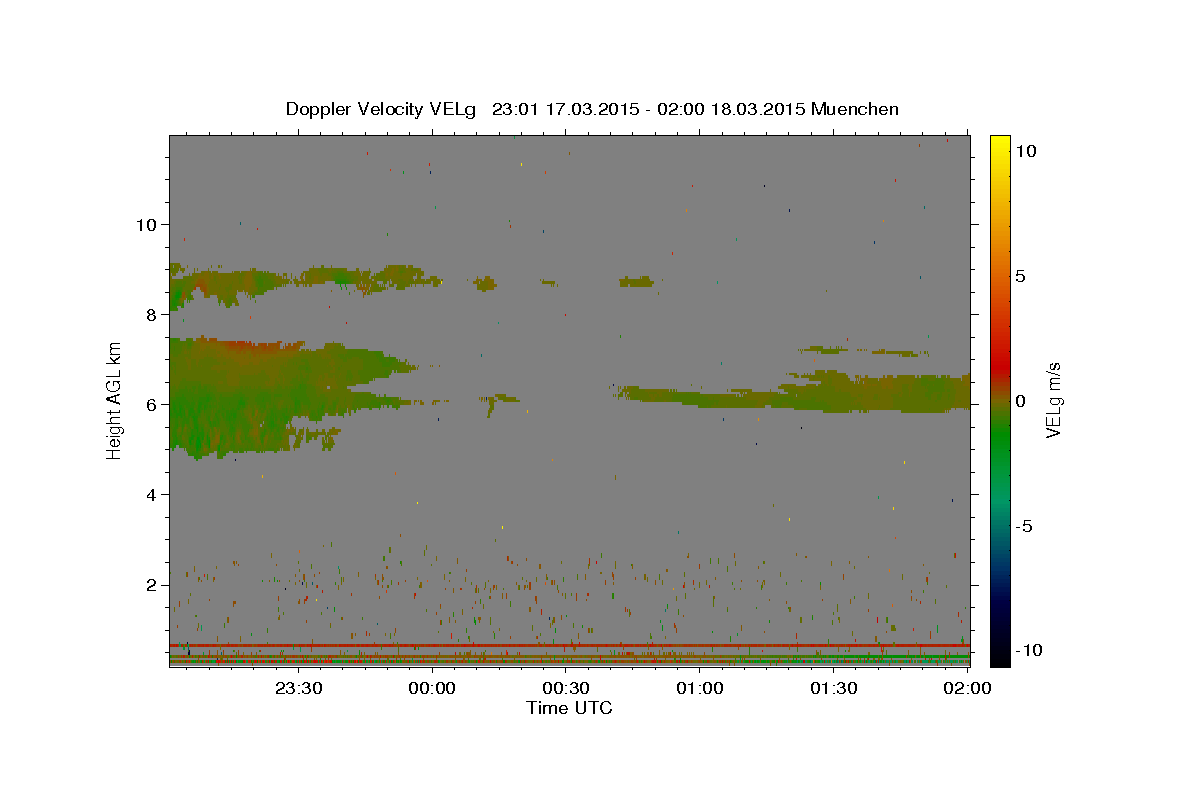
Task: Click the 02:00 time tick label
Action: click(x=967, y=688)
